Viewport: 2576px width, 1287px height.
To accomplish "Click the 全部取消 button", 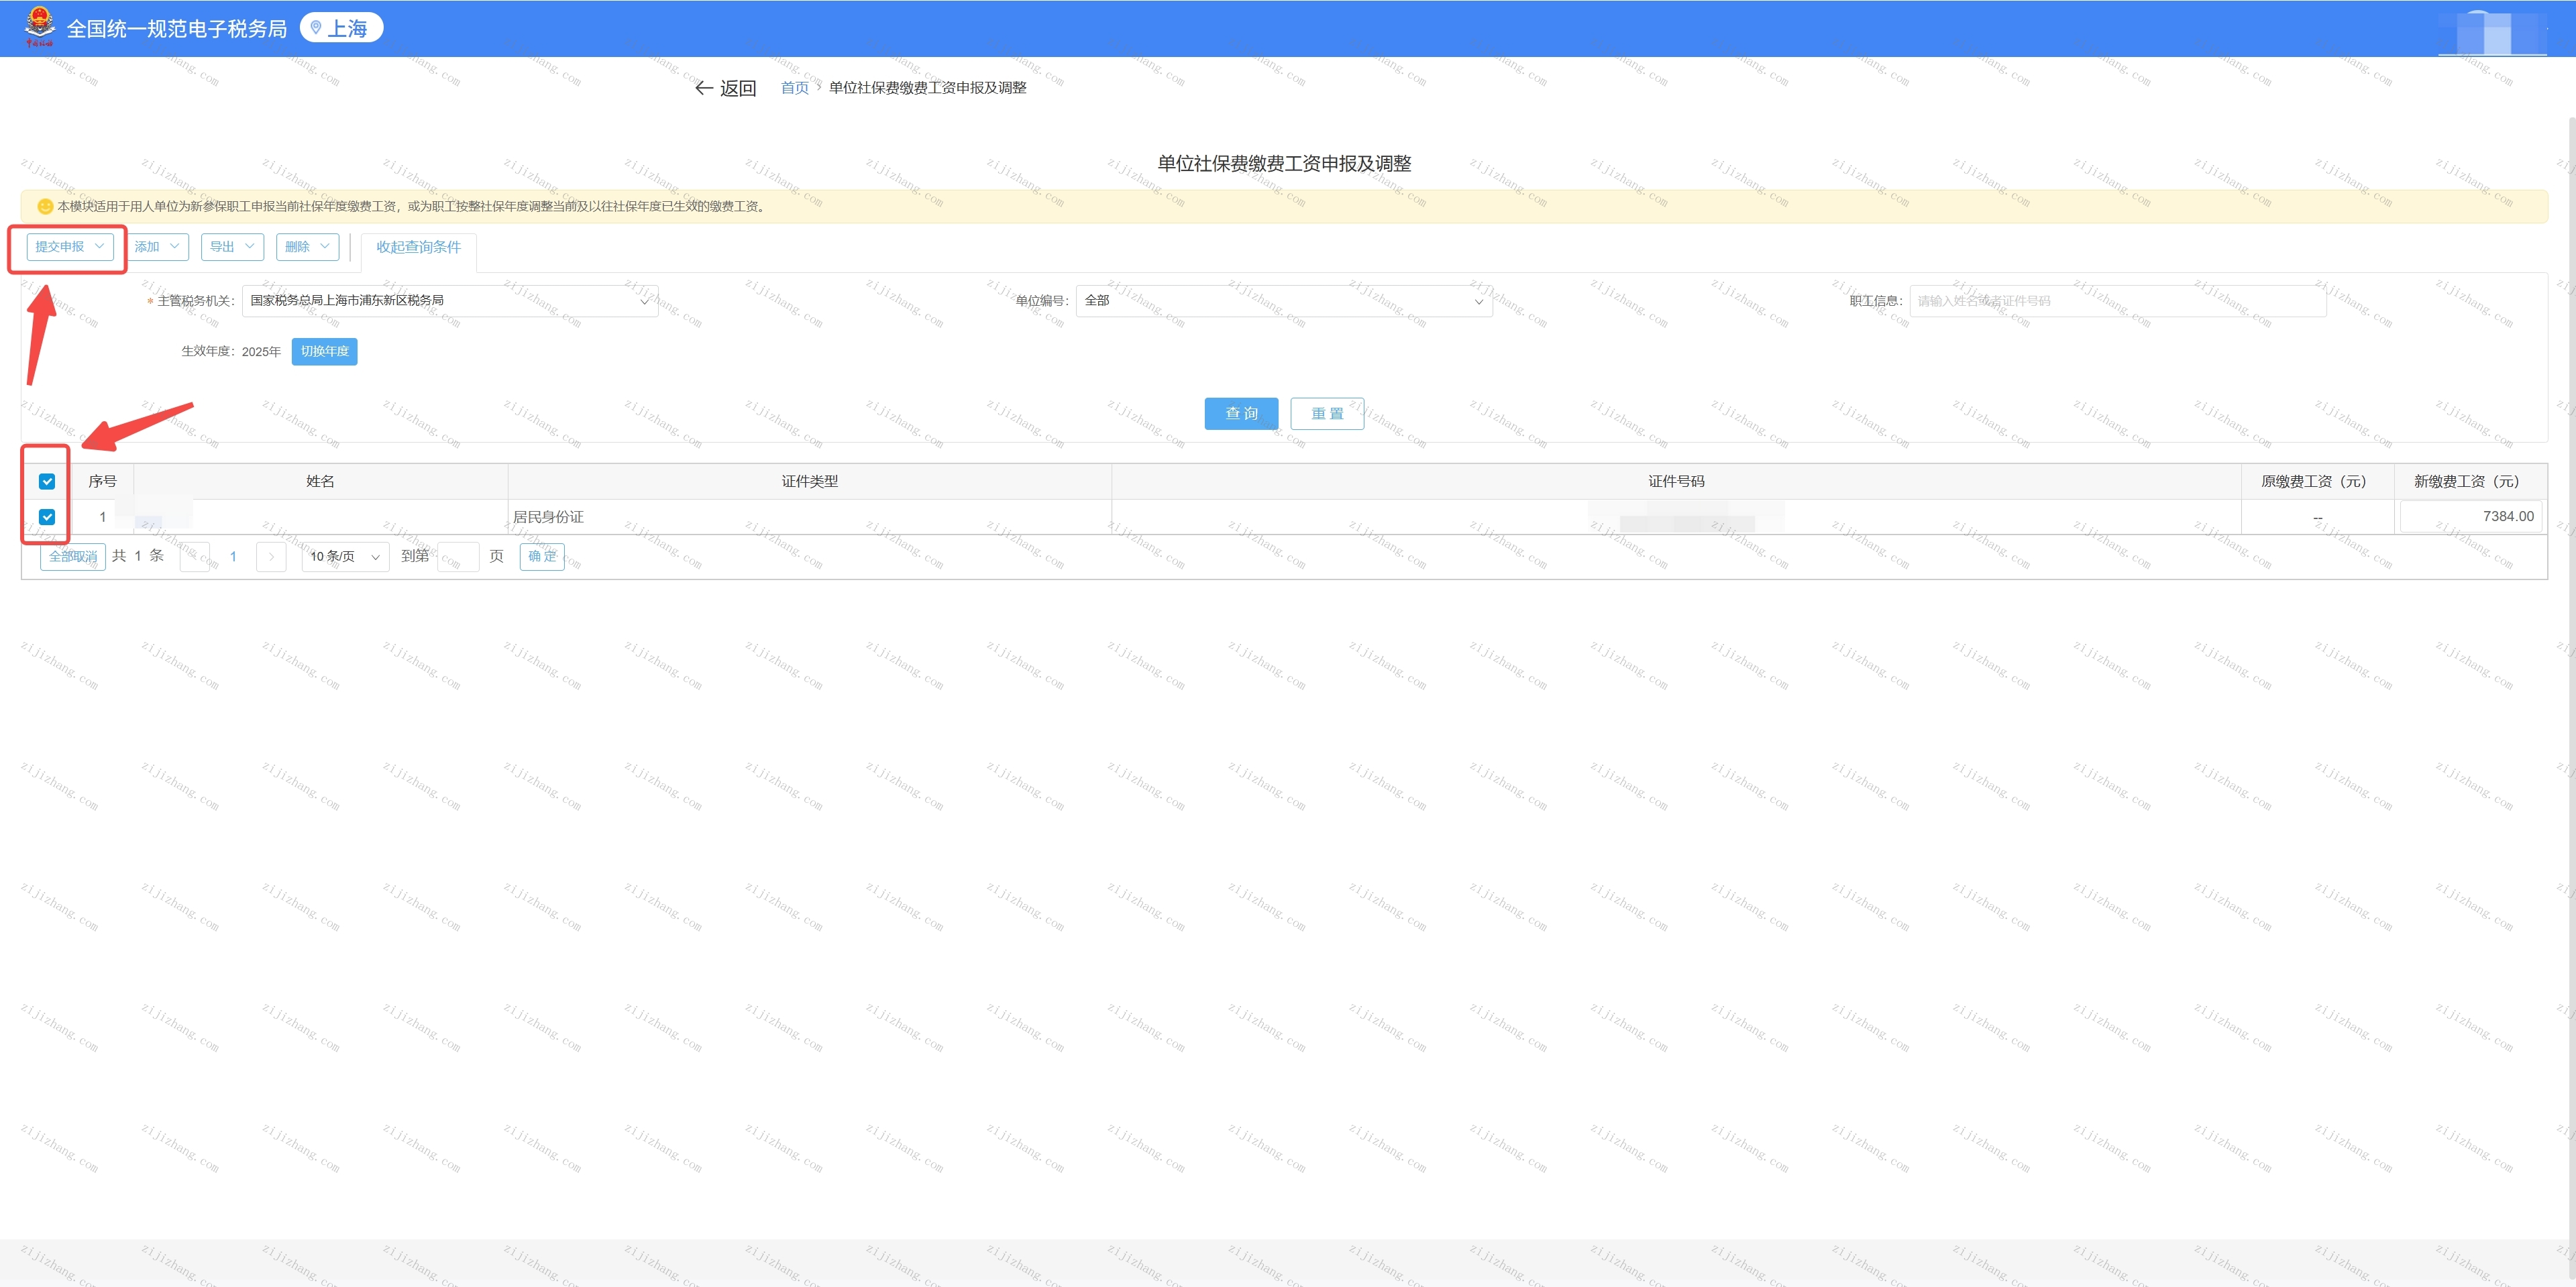I will 73,557.
